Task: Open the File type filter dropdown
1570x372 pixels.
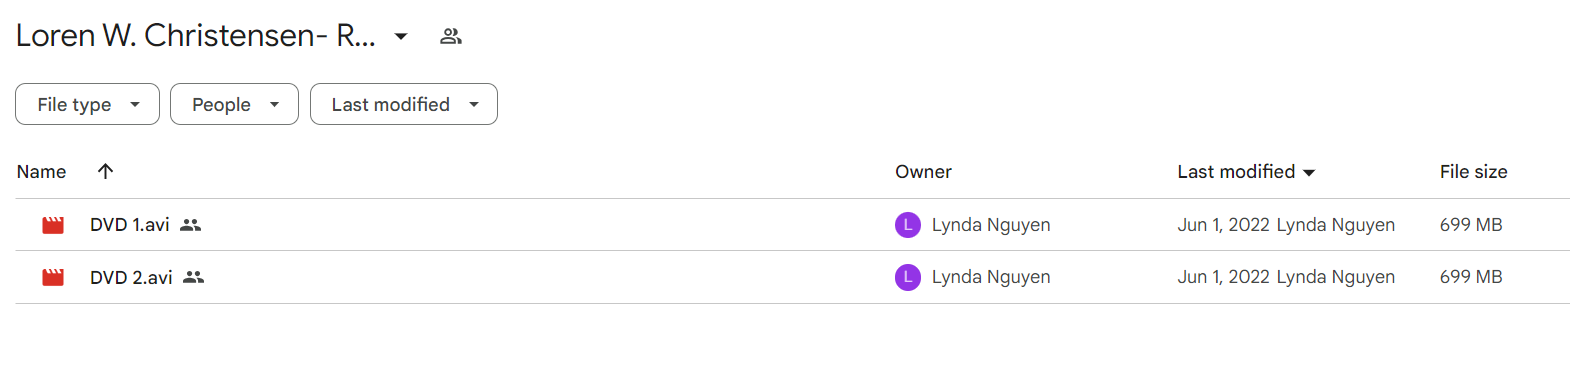Action: coord(87,104)
